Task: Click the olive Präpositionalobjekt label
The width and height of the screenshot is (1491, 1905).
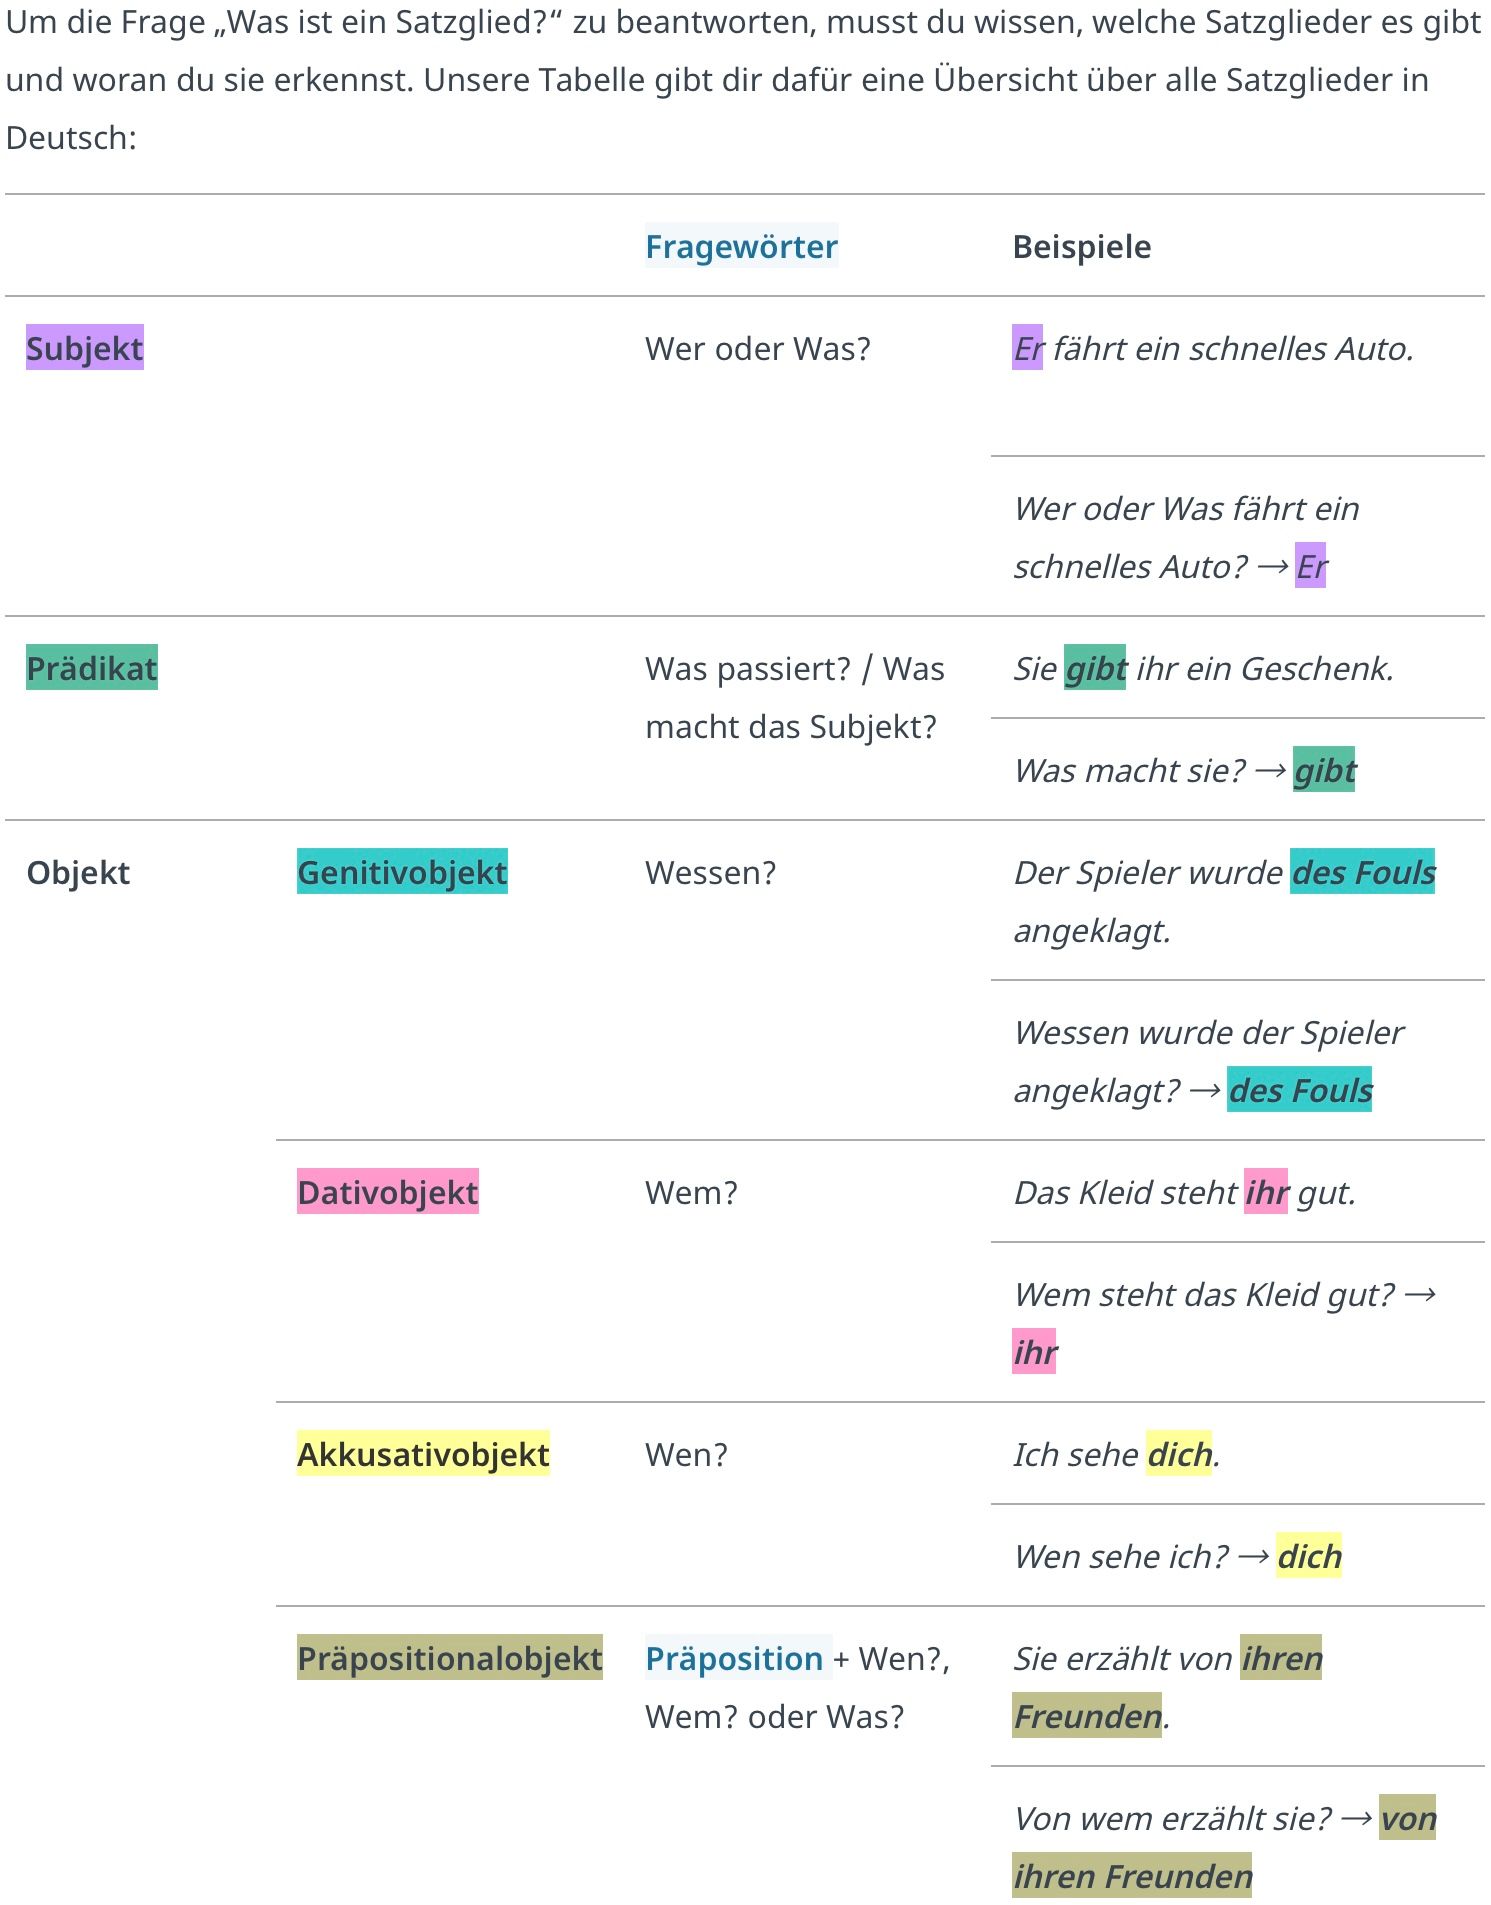Action: (450, 1658)
